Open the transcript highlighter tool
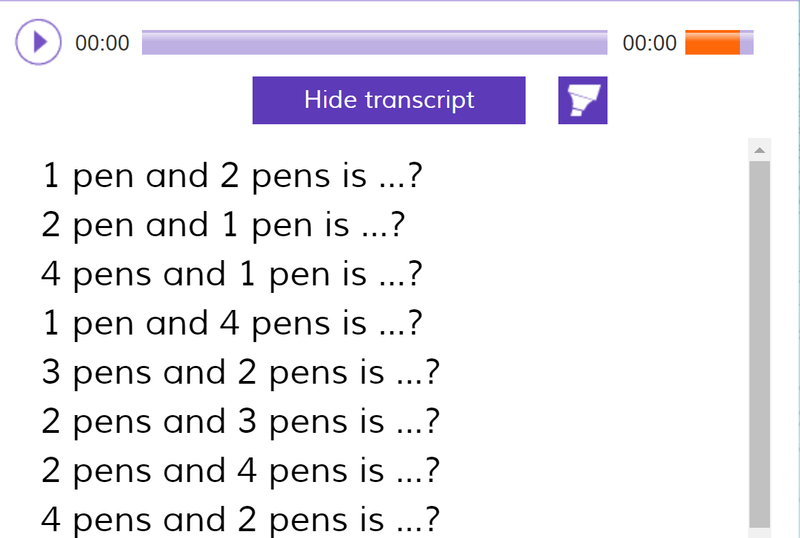 point(582,101)
